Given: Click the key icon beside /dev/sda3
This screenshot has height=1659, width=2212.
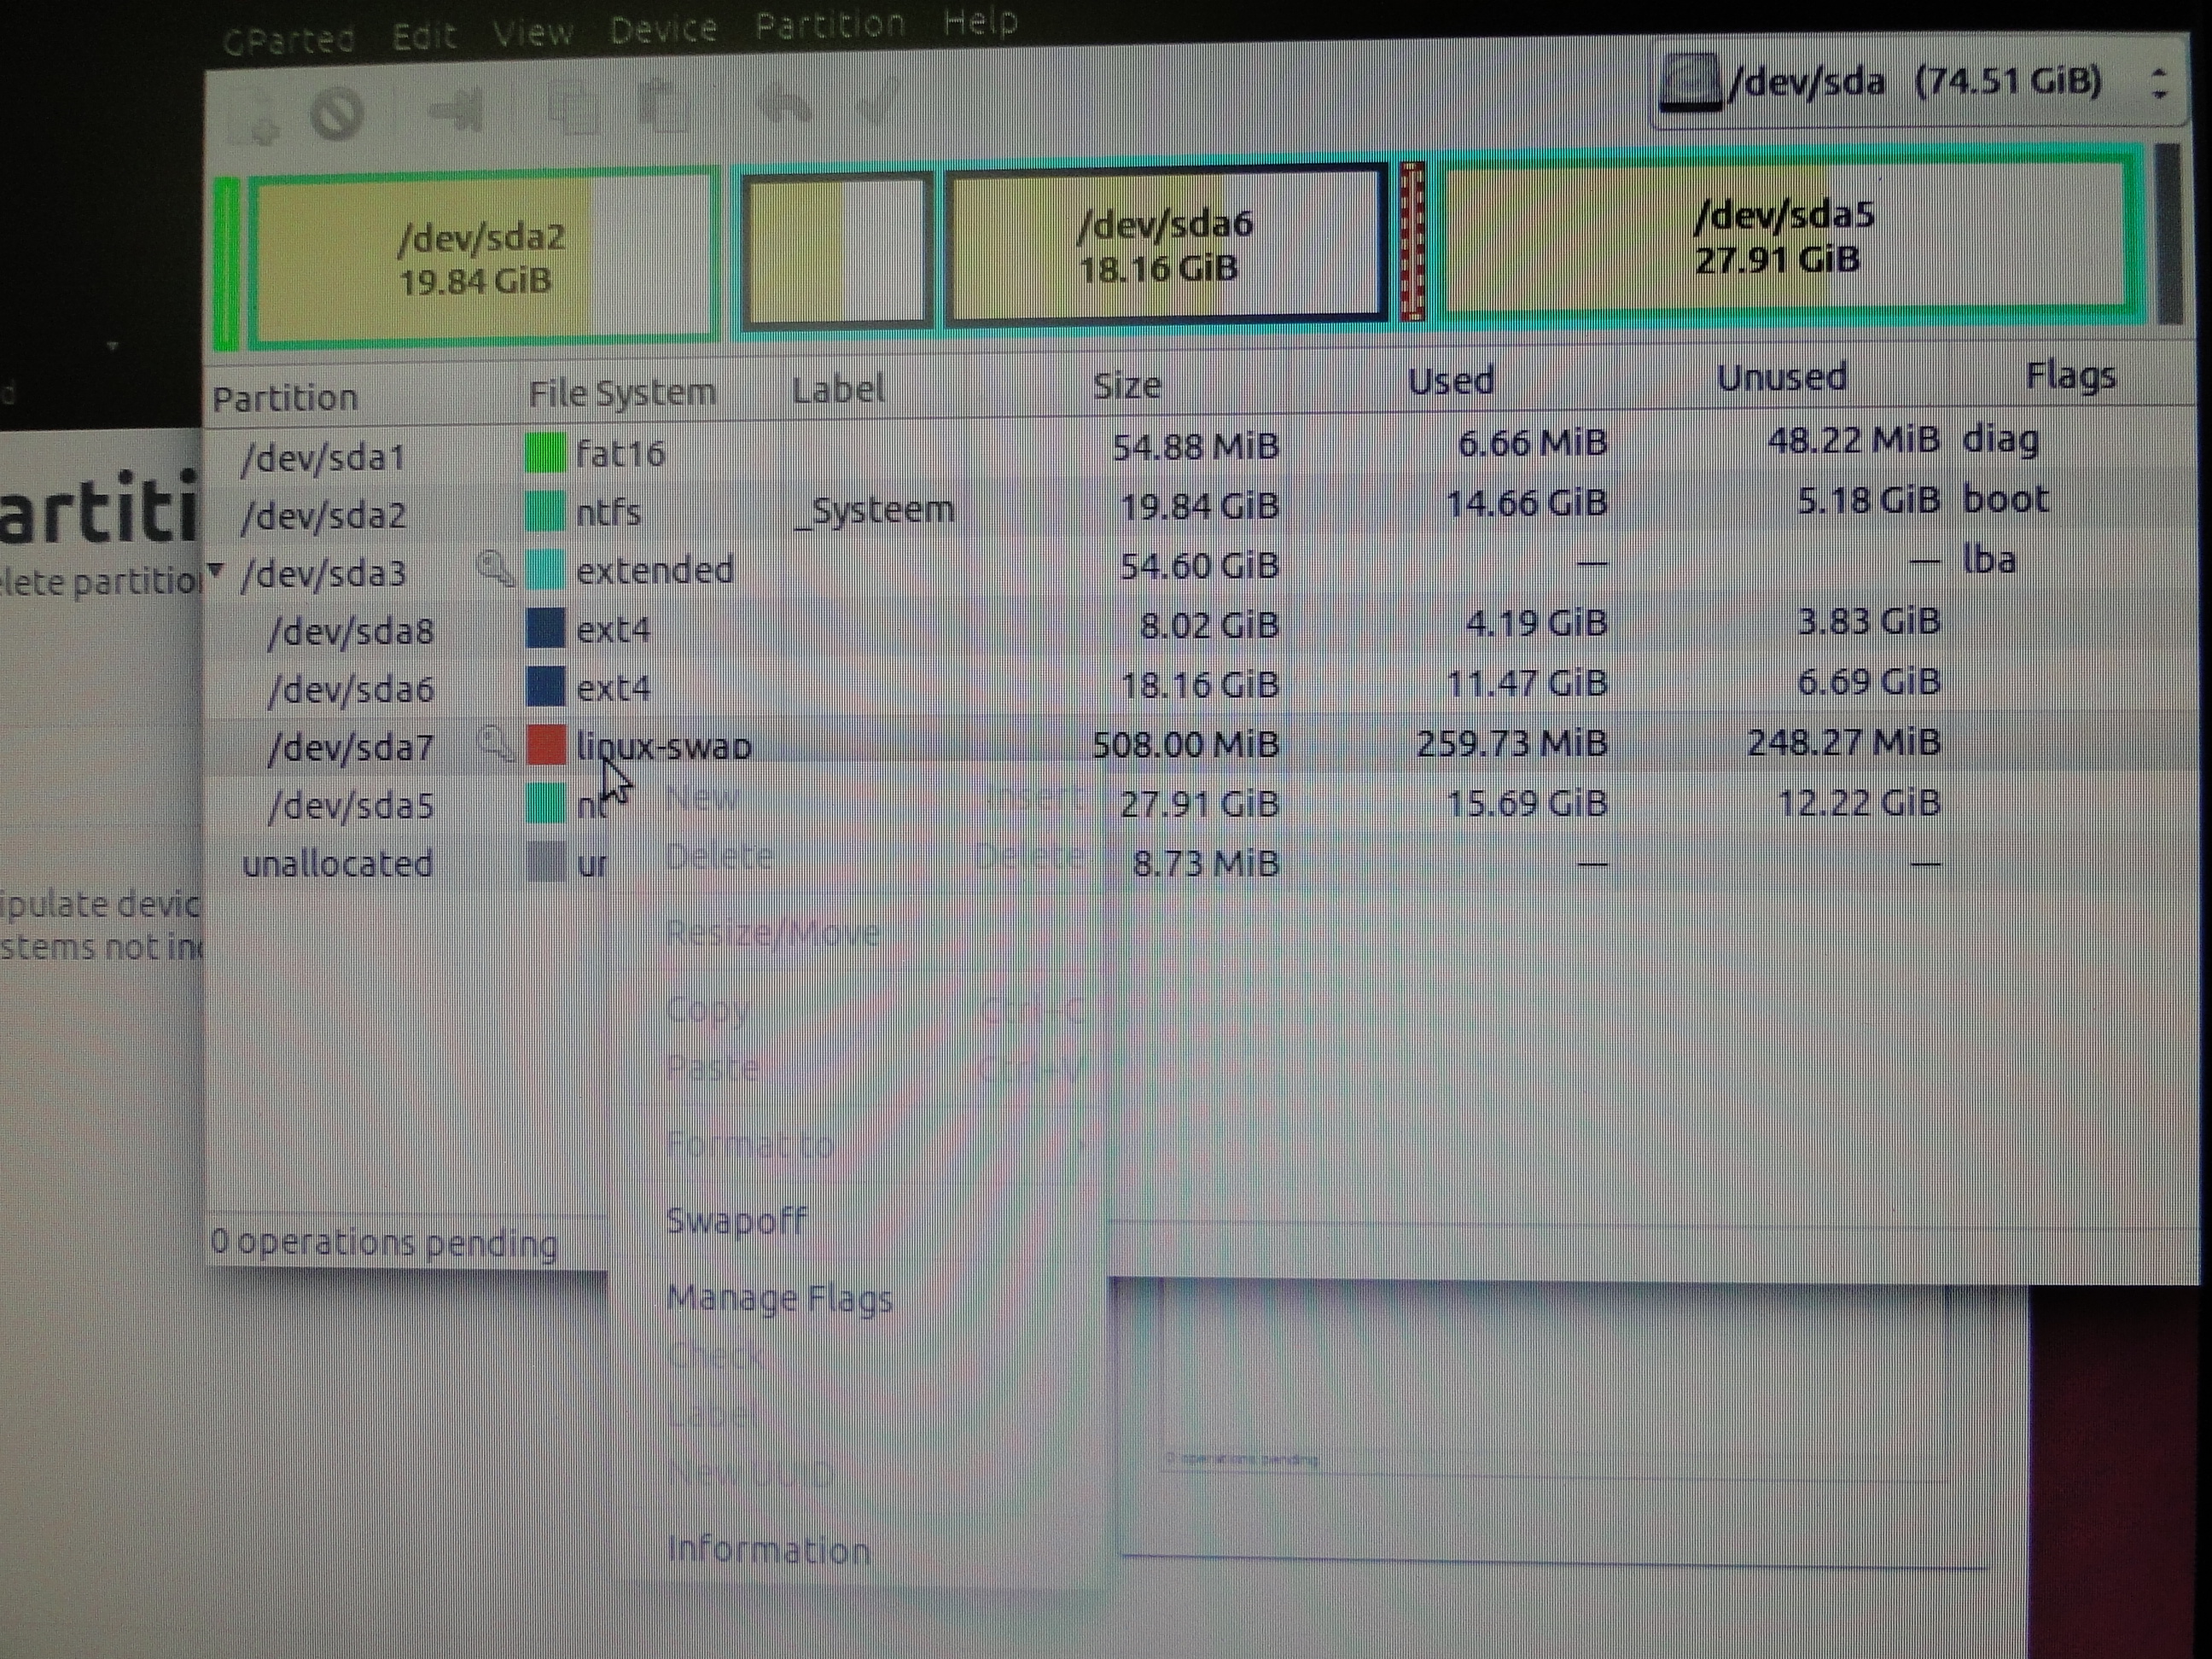Looking at the screenshot, I should click(x=494, y=570).
